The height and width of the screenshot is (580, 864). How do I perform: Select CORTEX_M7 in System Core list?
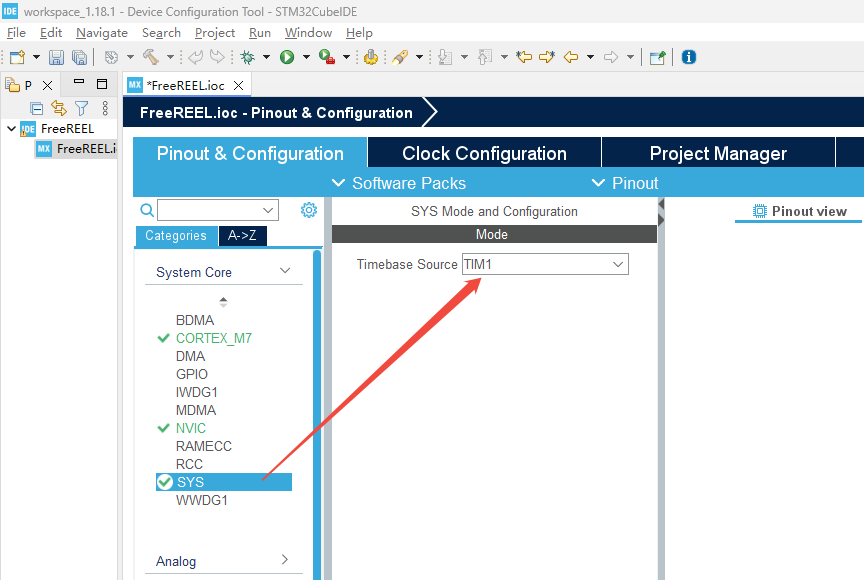214,338
